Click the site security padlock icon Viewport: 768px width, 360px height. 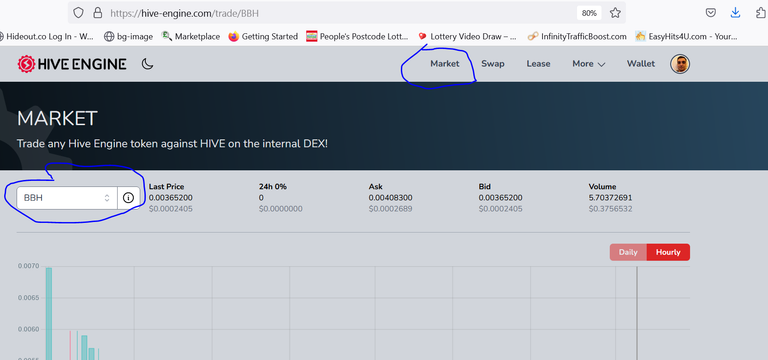pos(97,13)
